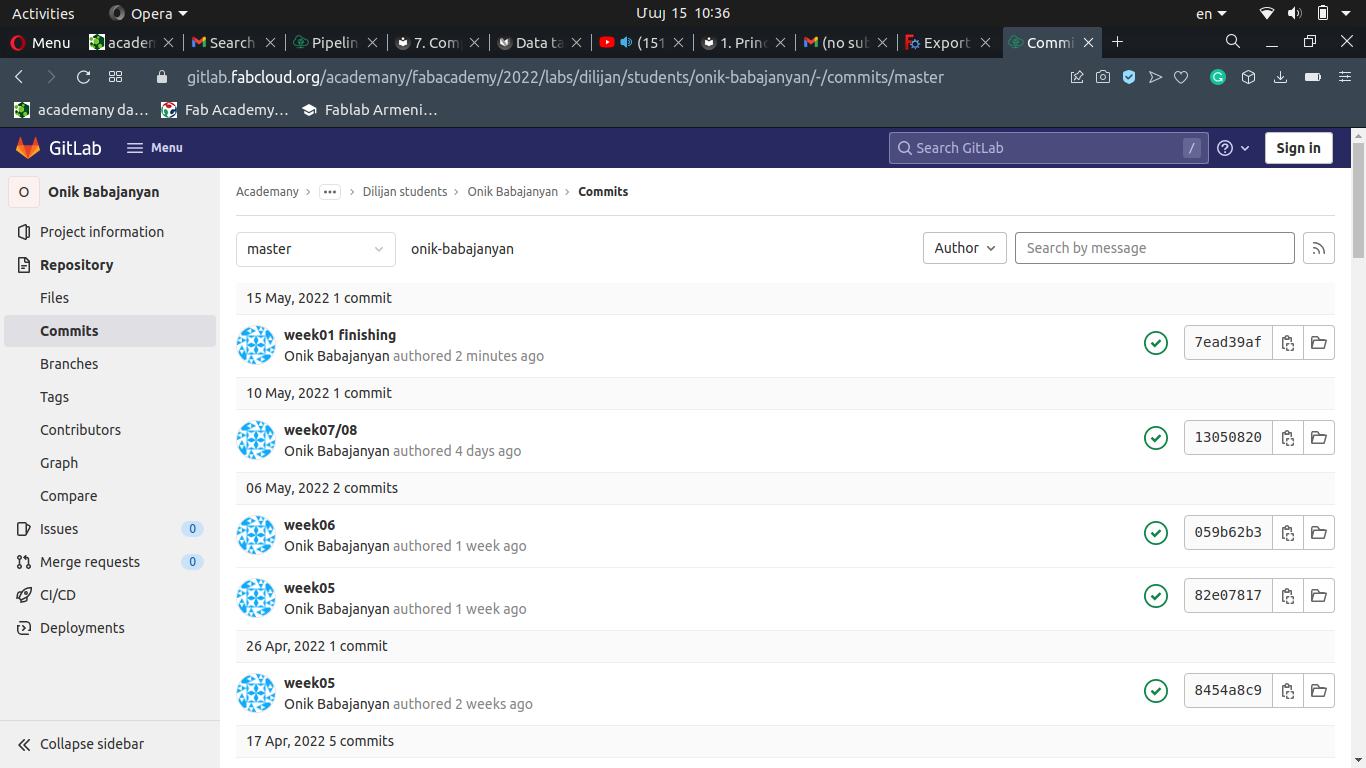Switch to the Pipelin browser tab
1366x768 pixels.
(x=335, y=42)
